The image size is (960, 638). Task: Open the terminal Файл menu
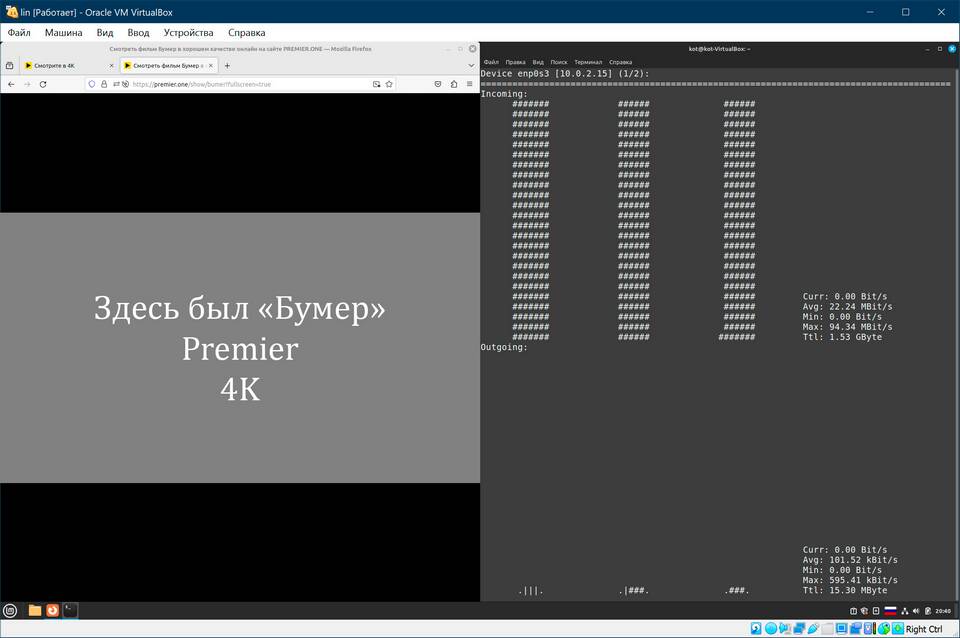click(x=491, y=62)
